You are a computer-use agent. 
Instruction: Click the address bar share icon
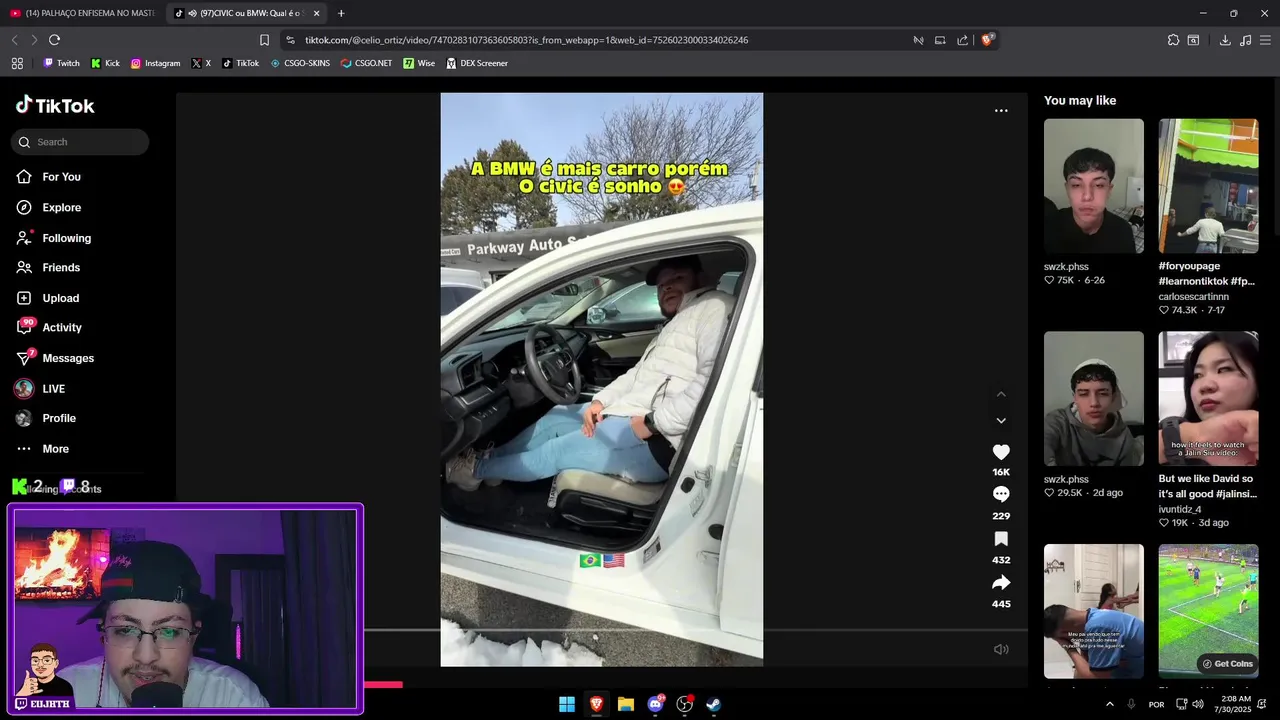click(962, 40)
